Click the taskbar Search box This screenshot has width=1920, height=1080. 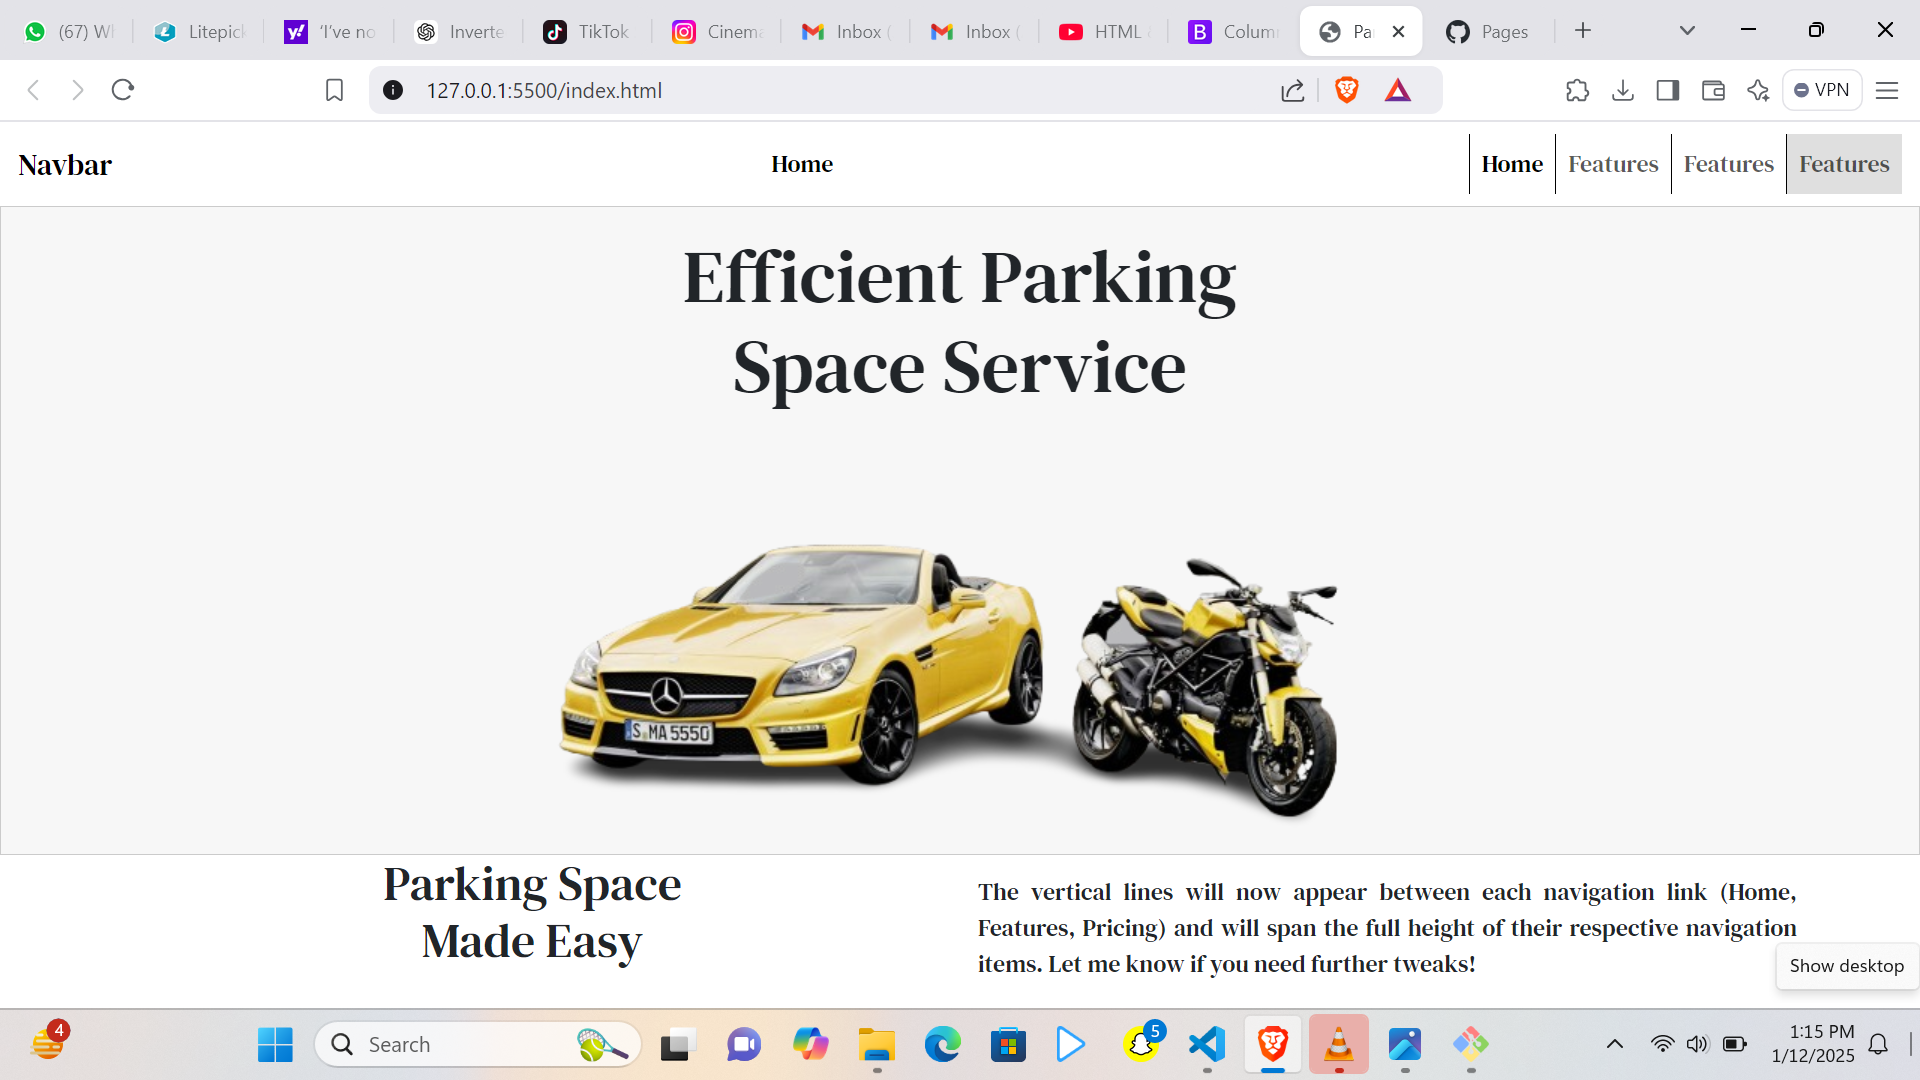478,1045
